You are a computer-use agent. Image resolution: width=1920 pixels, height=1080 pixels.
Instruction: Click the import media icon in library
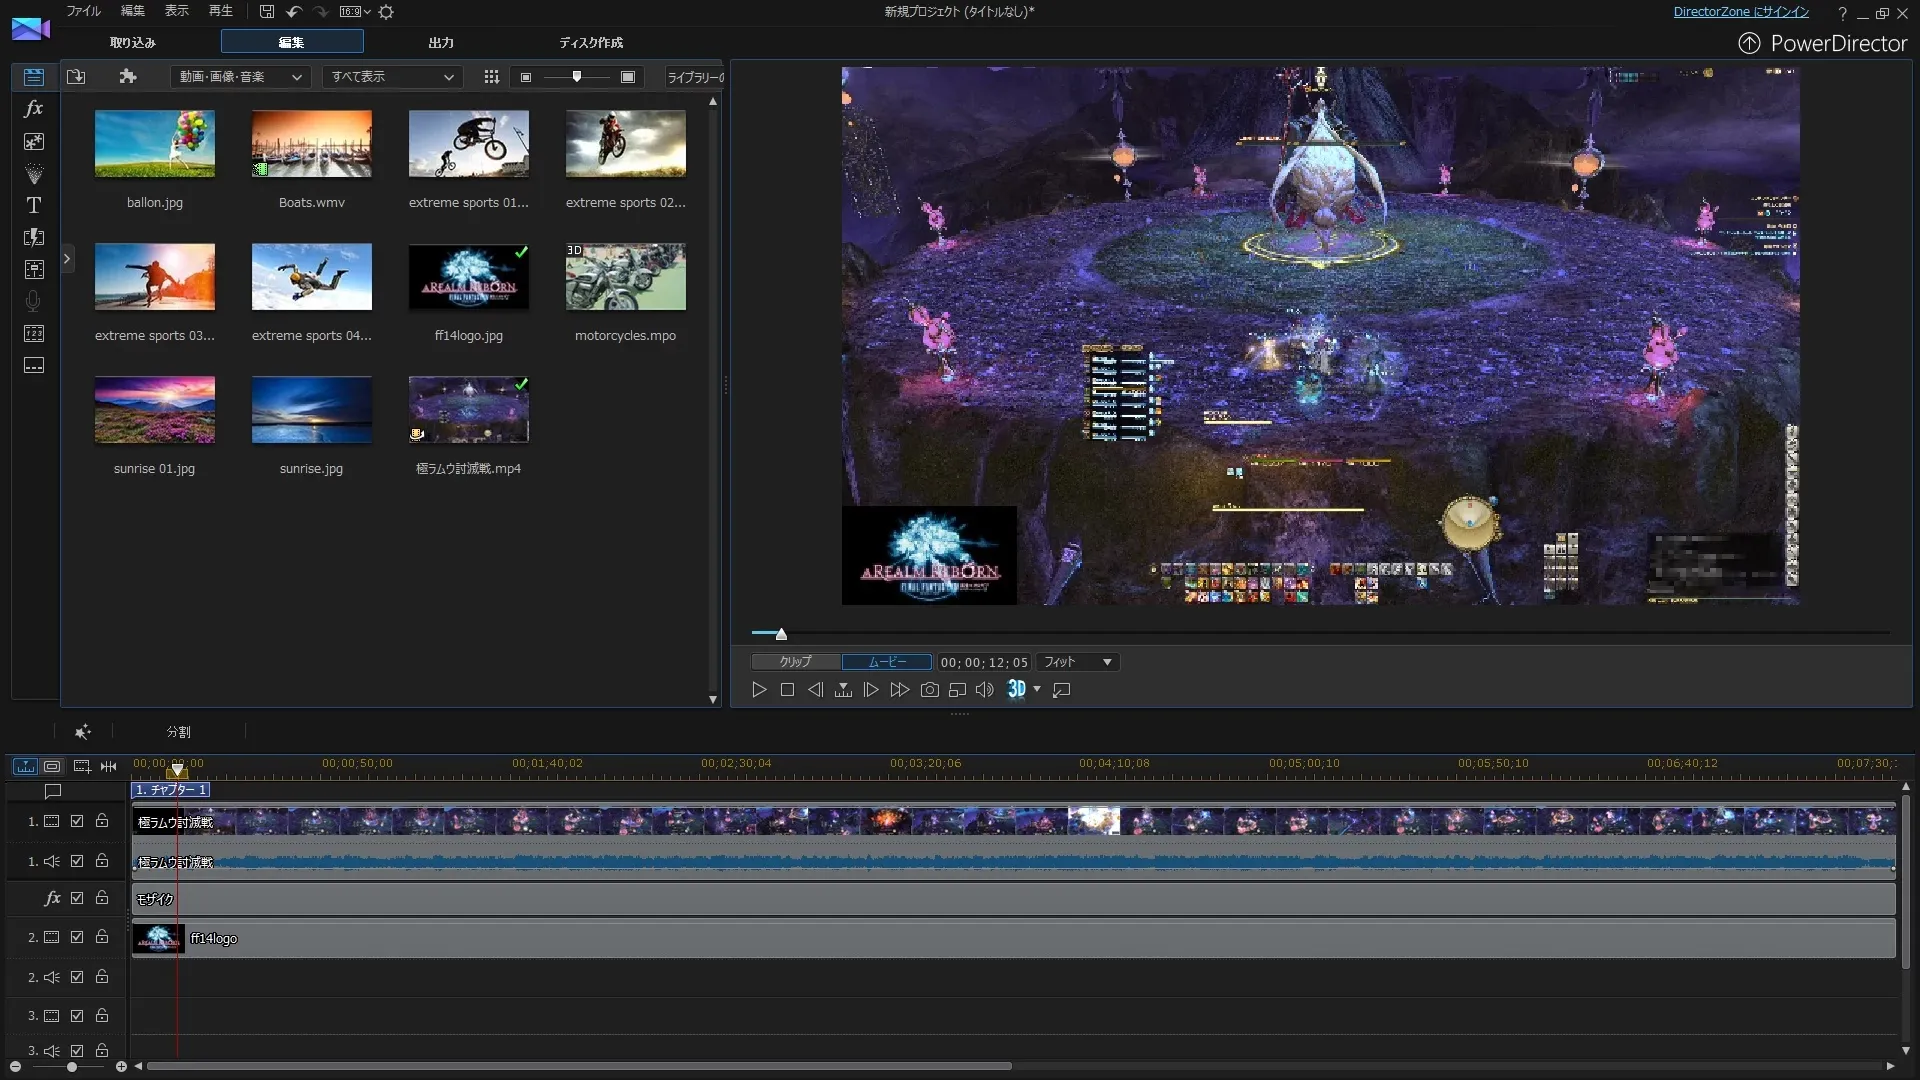pyautogui.click(x=76, y=76)
